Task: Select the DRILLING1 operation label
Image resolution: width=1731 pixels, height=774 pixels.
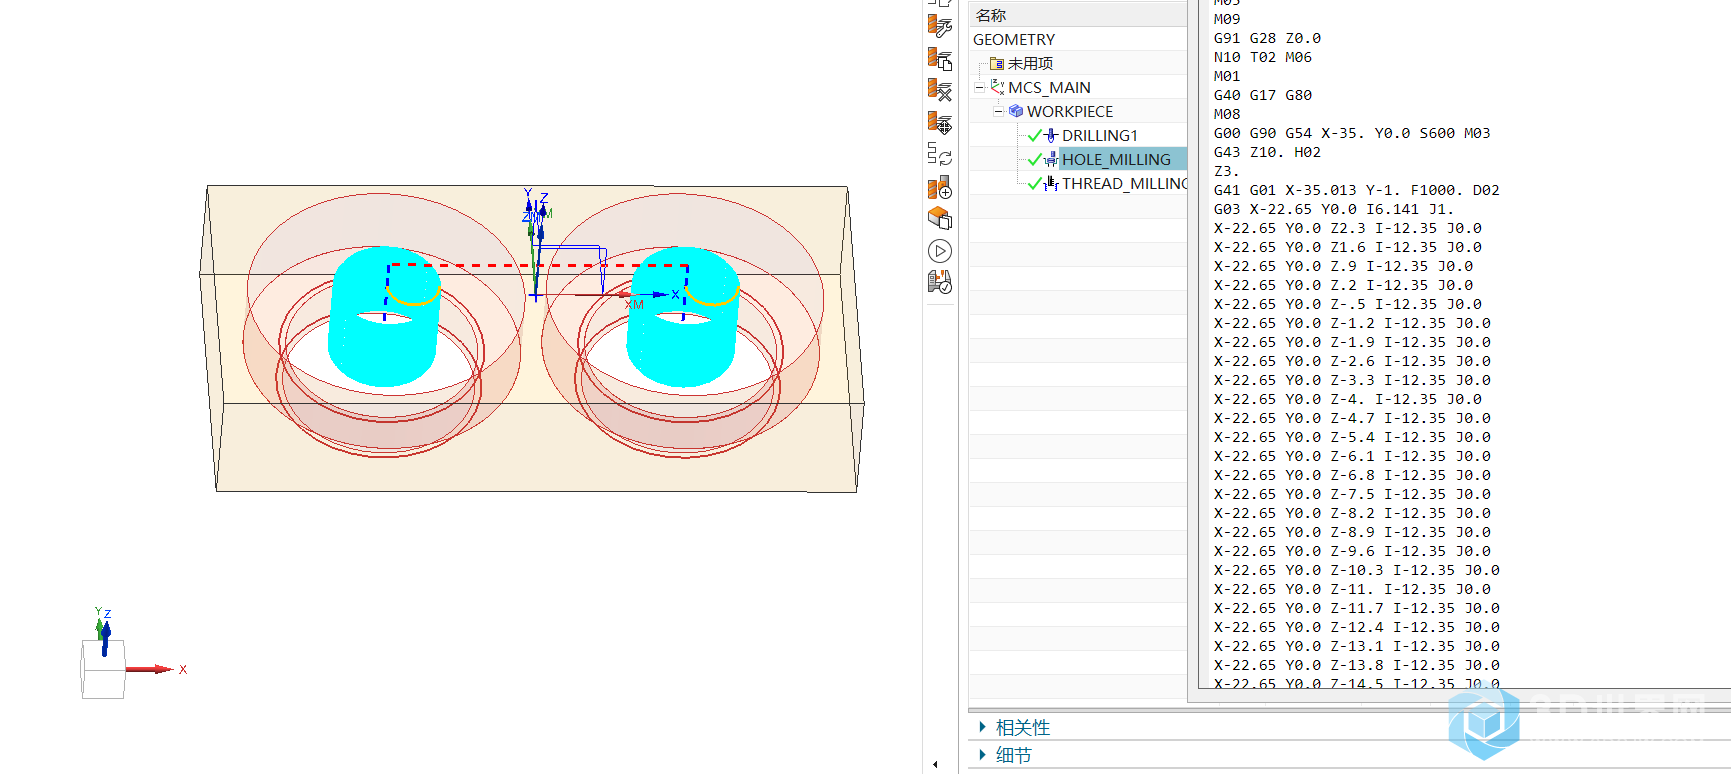Action: 1099,135
